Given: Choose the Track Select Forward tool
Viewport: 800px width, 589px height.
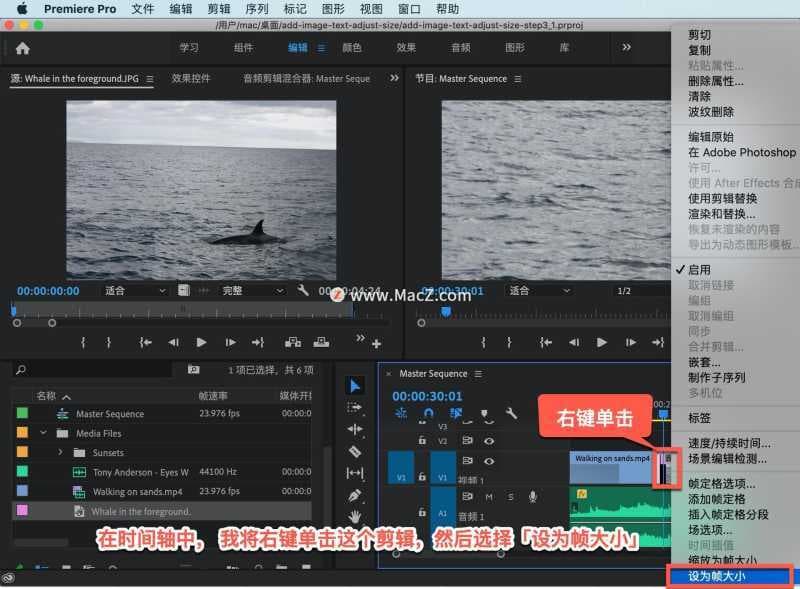Looking at the screenshot, I should click(355, 407).
